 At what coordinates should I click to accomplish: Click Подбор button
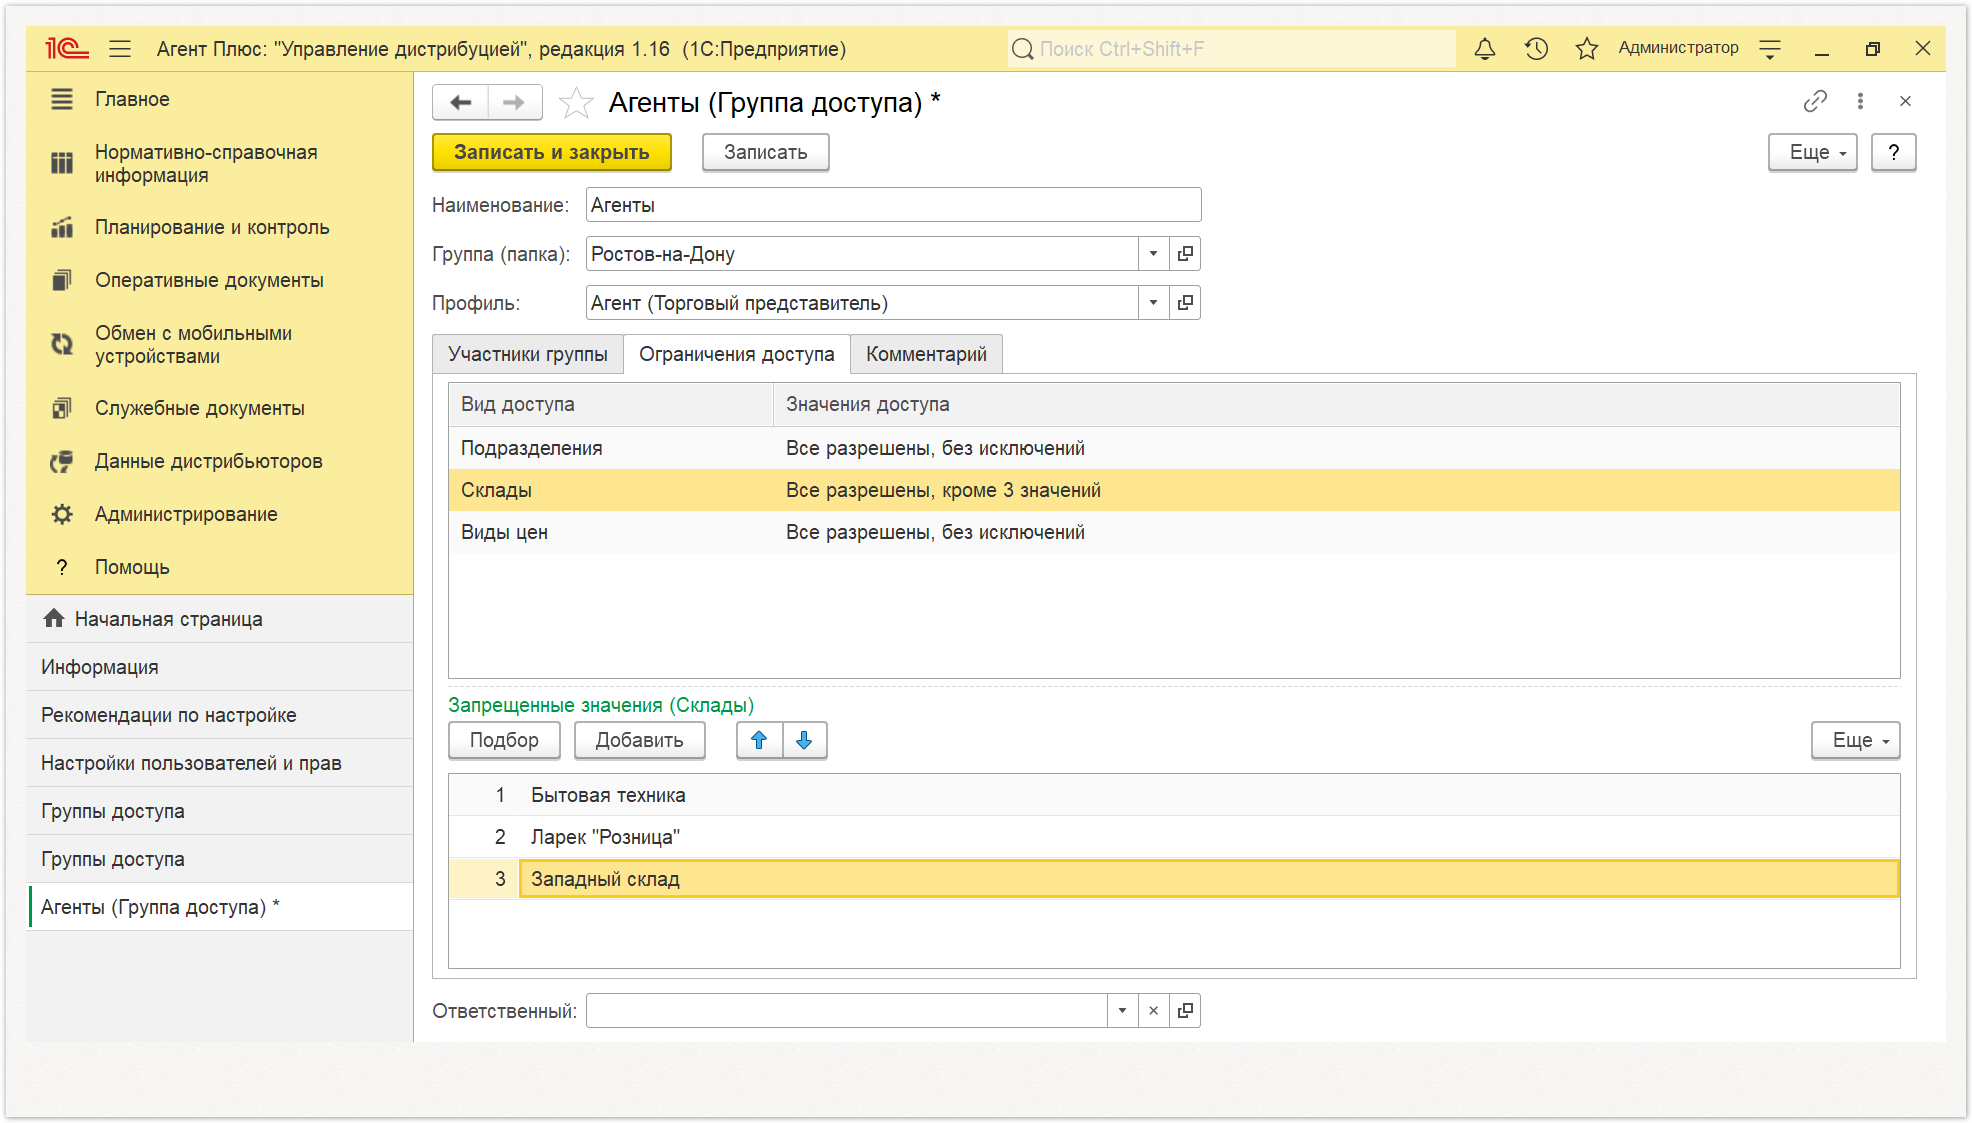pos(504,740)
